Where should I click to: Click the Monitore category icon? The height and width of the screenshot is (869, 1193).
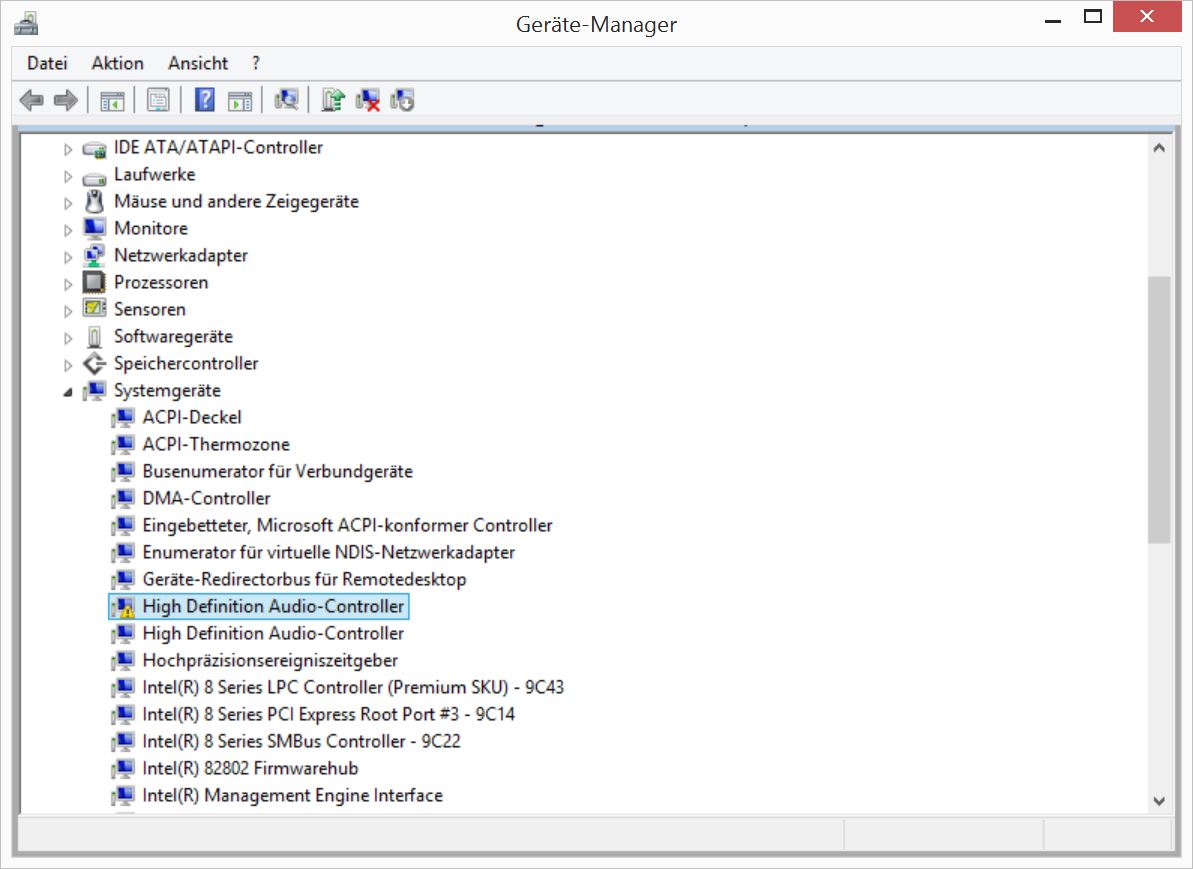(x=94, y=228)
